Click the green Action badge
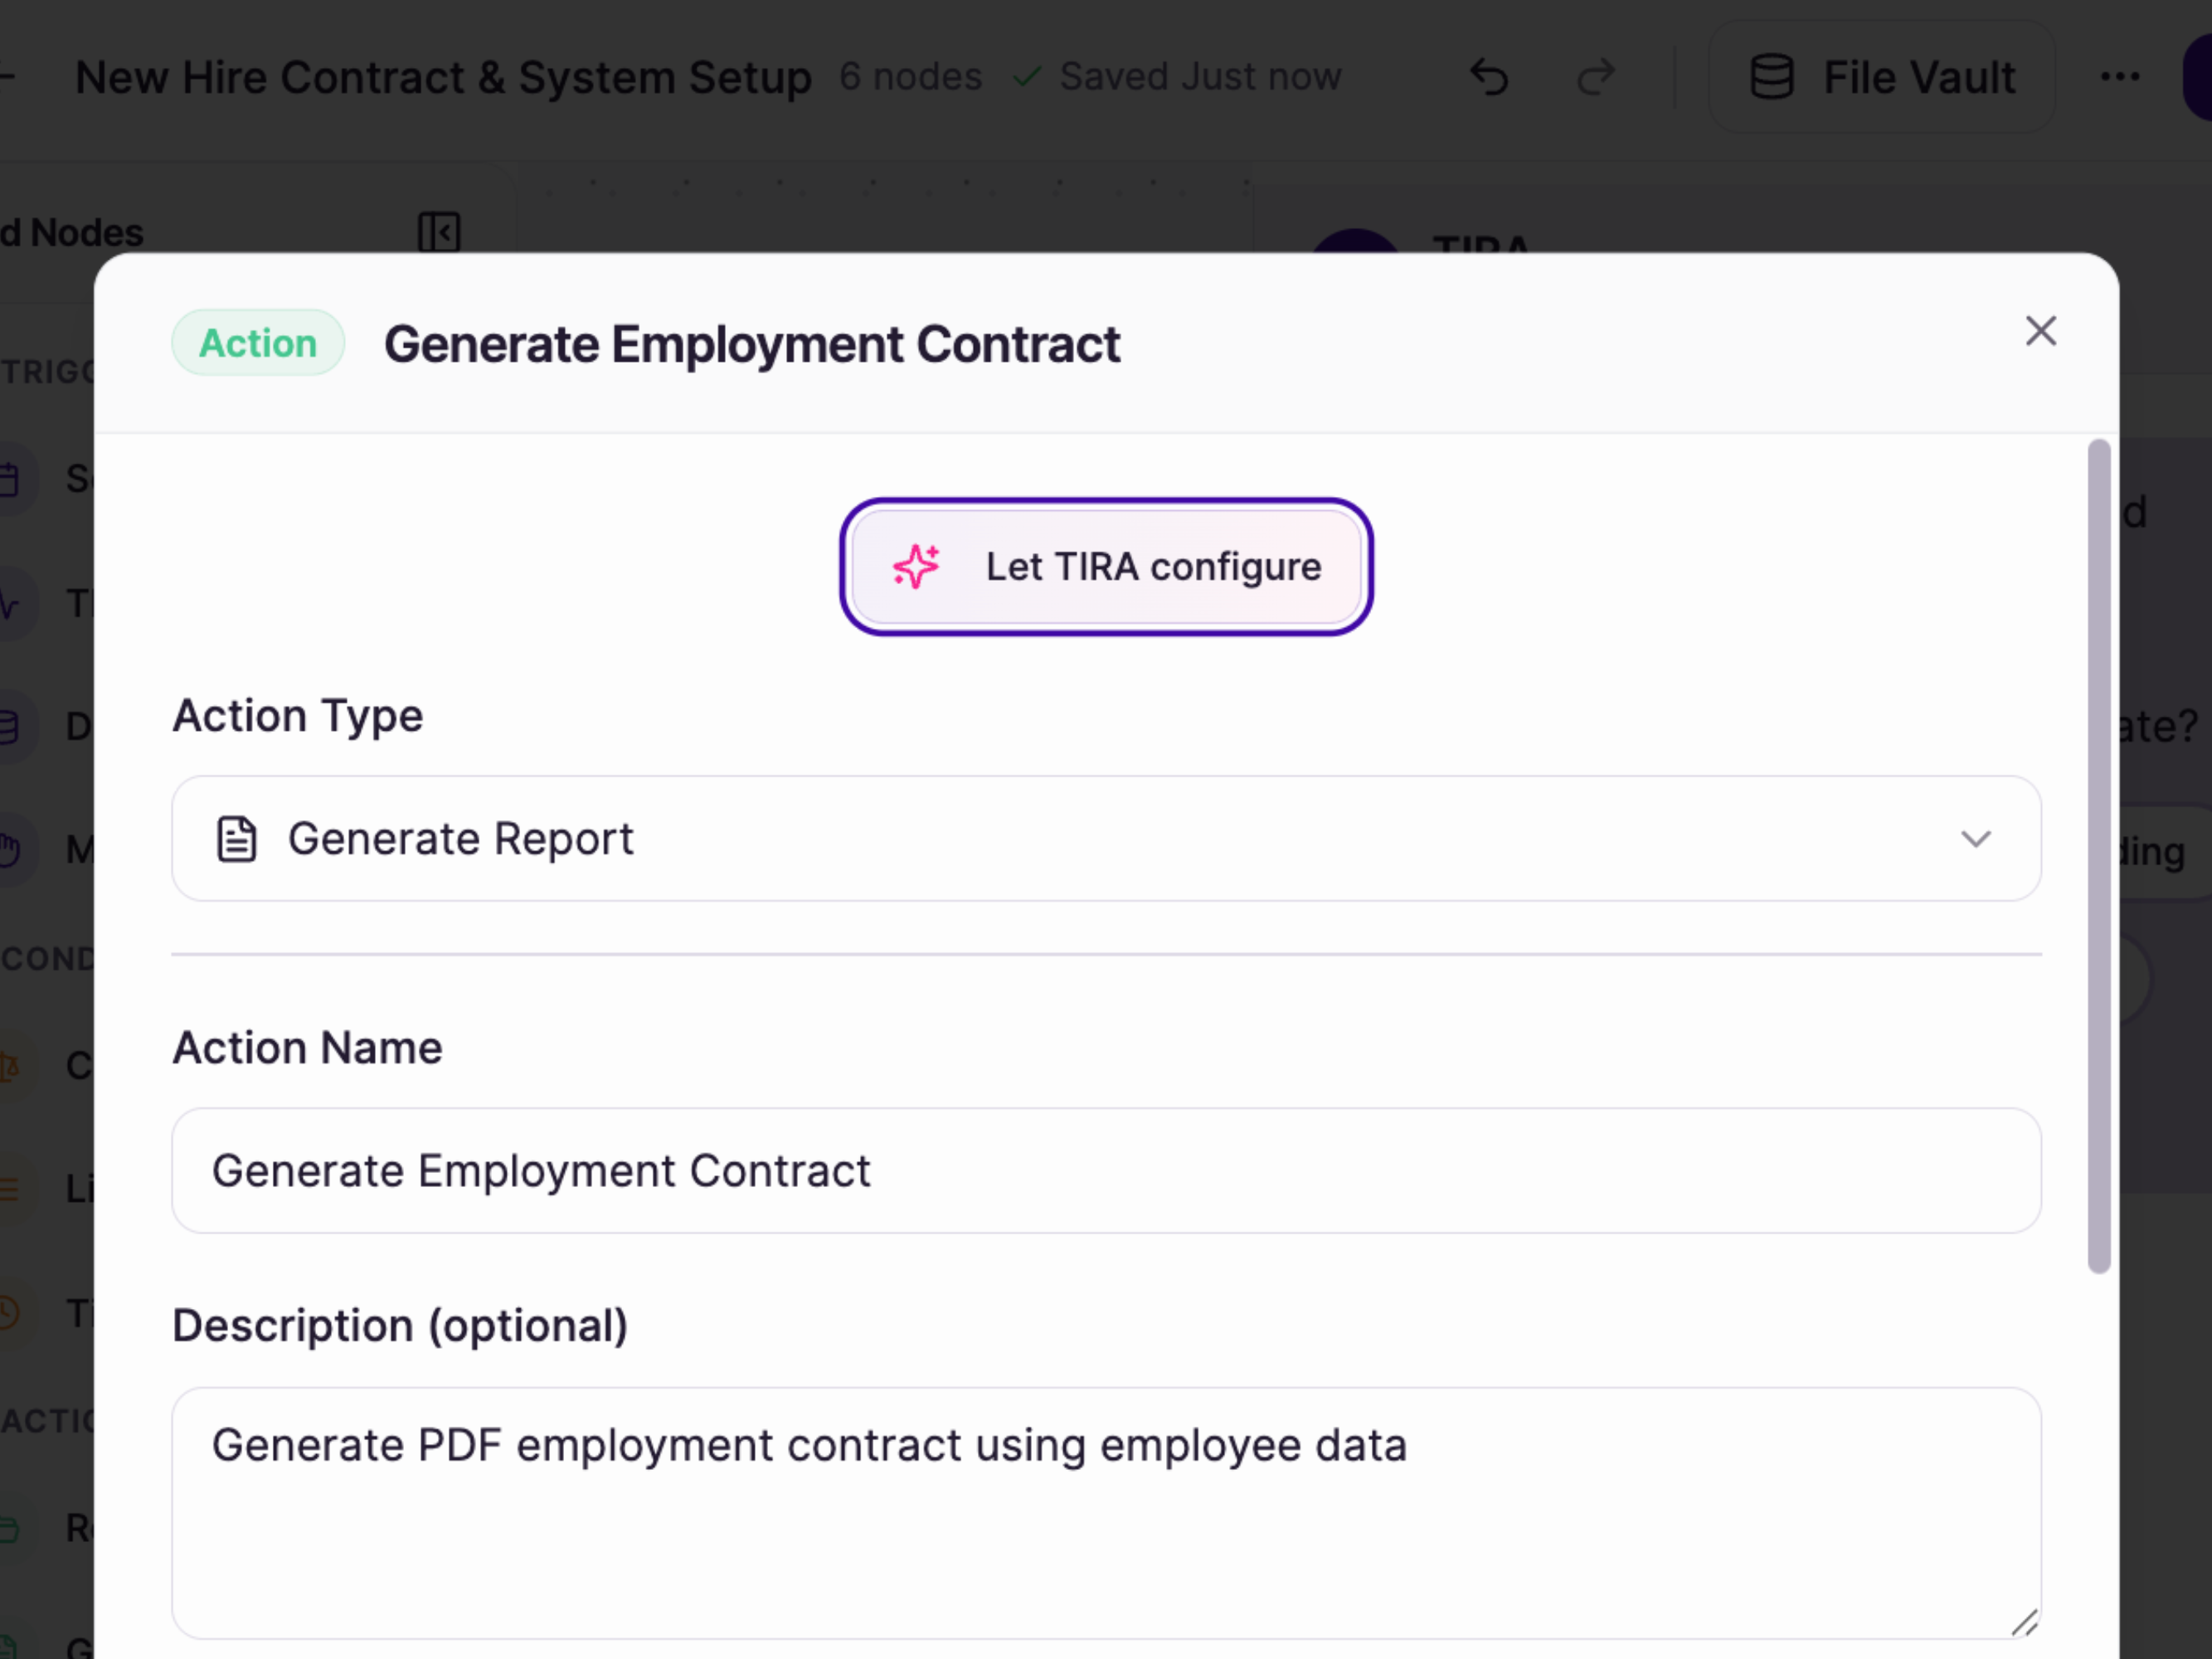This screenshot has height=1659, width=2212. point(258,343)
